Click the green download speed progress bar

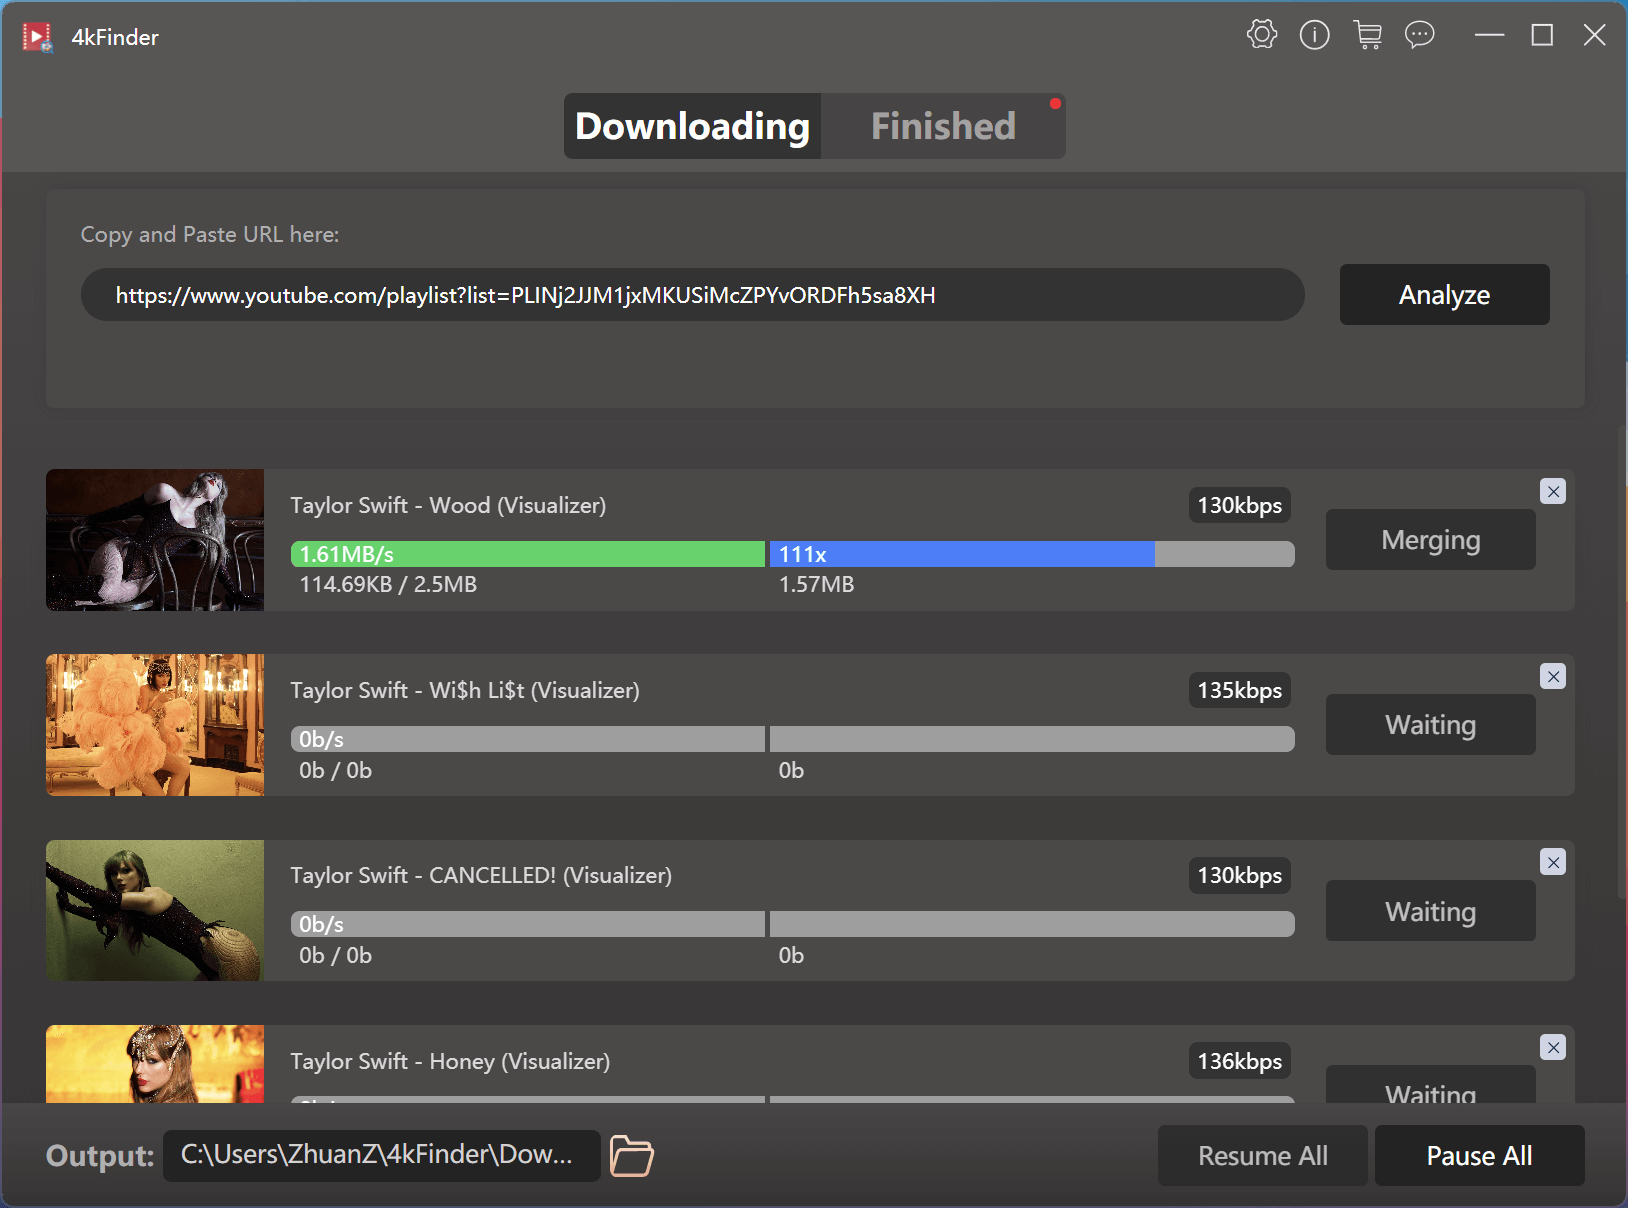(x=527, y=553)
